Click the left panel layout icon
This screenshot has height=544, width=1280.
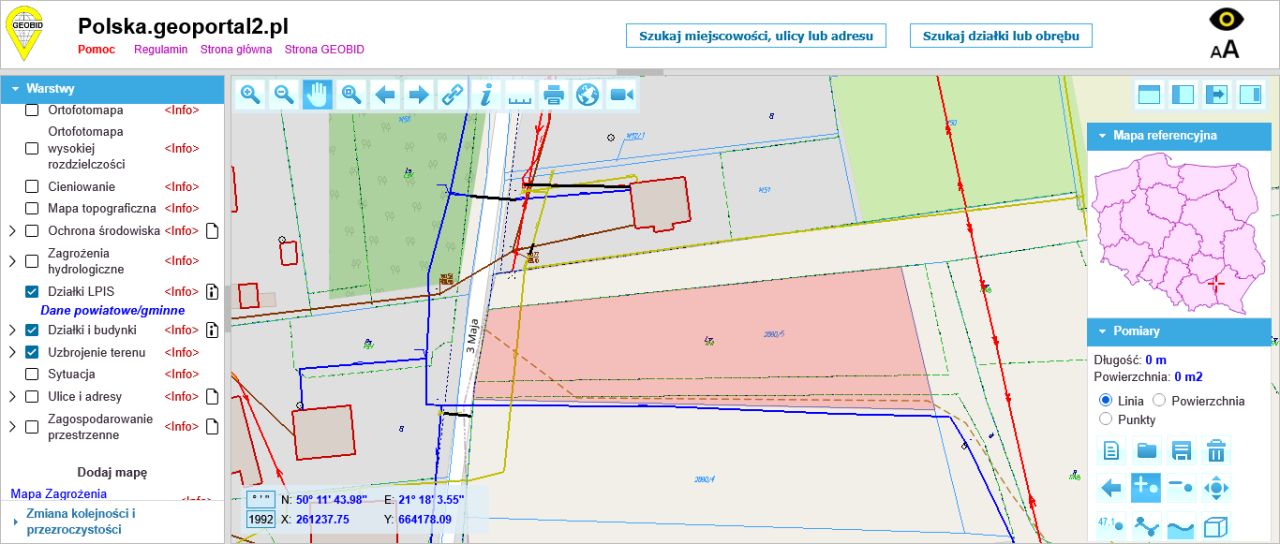coord(1183,95)
